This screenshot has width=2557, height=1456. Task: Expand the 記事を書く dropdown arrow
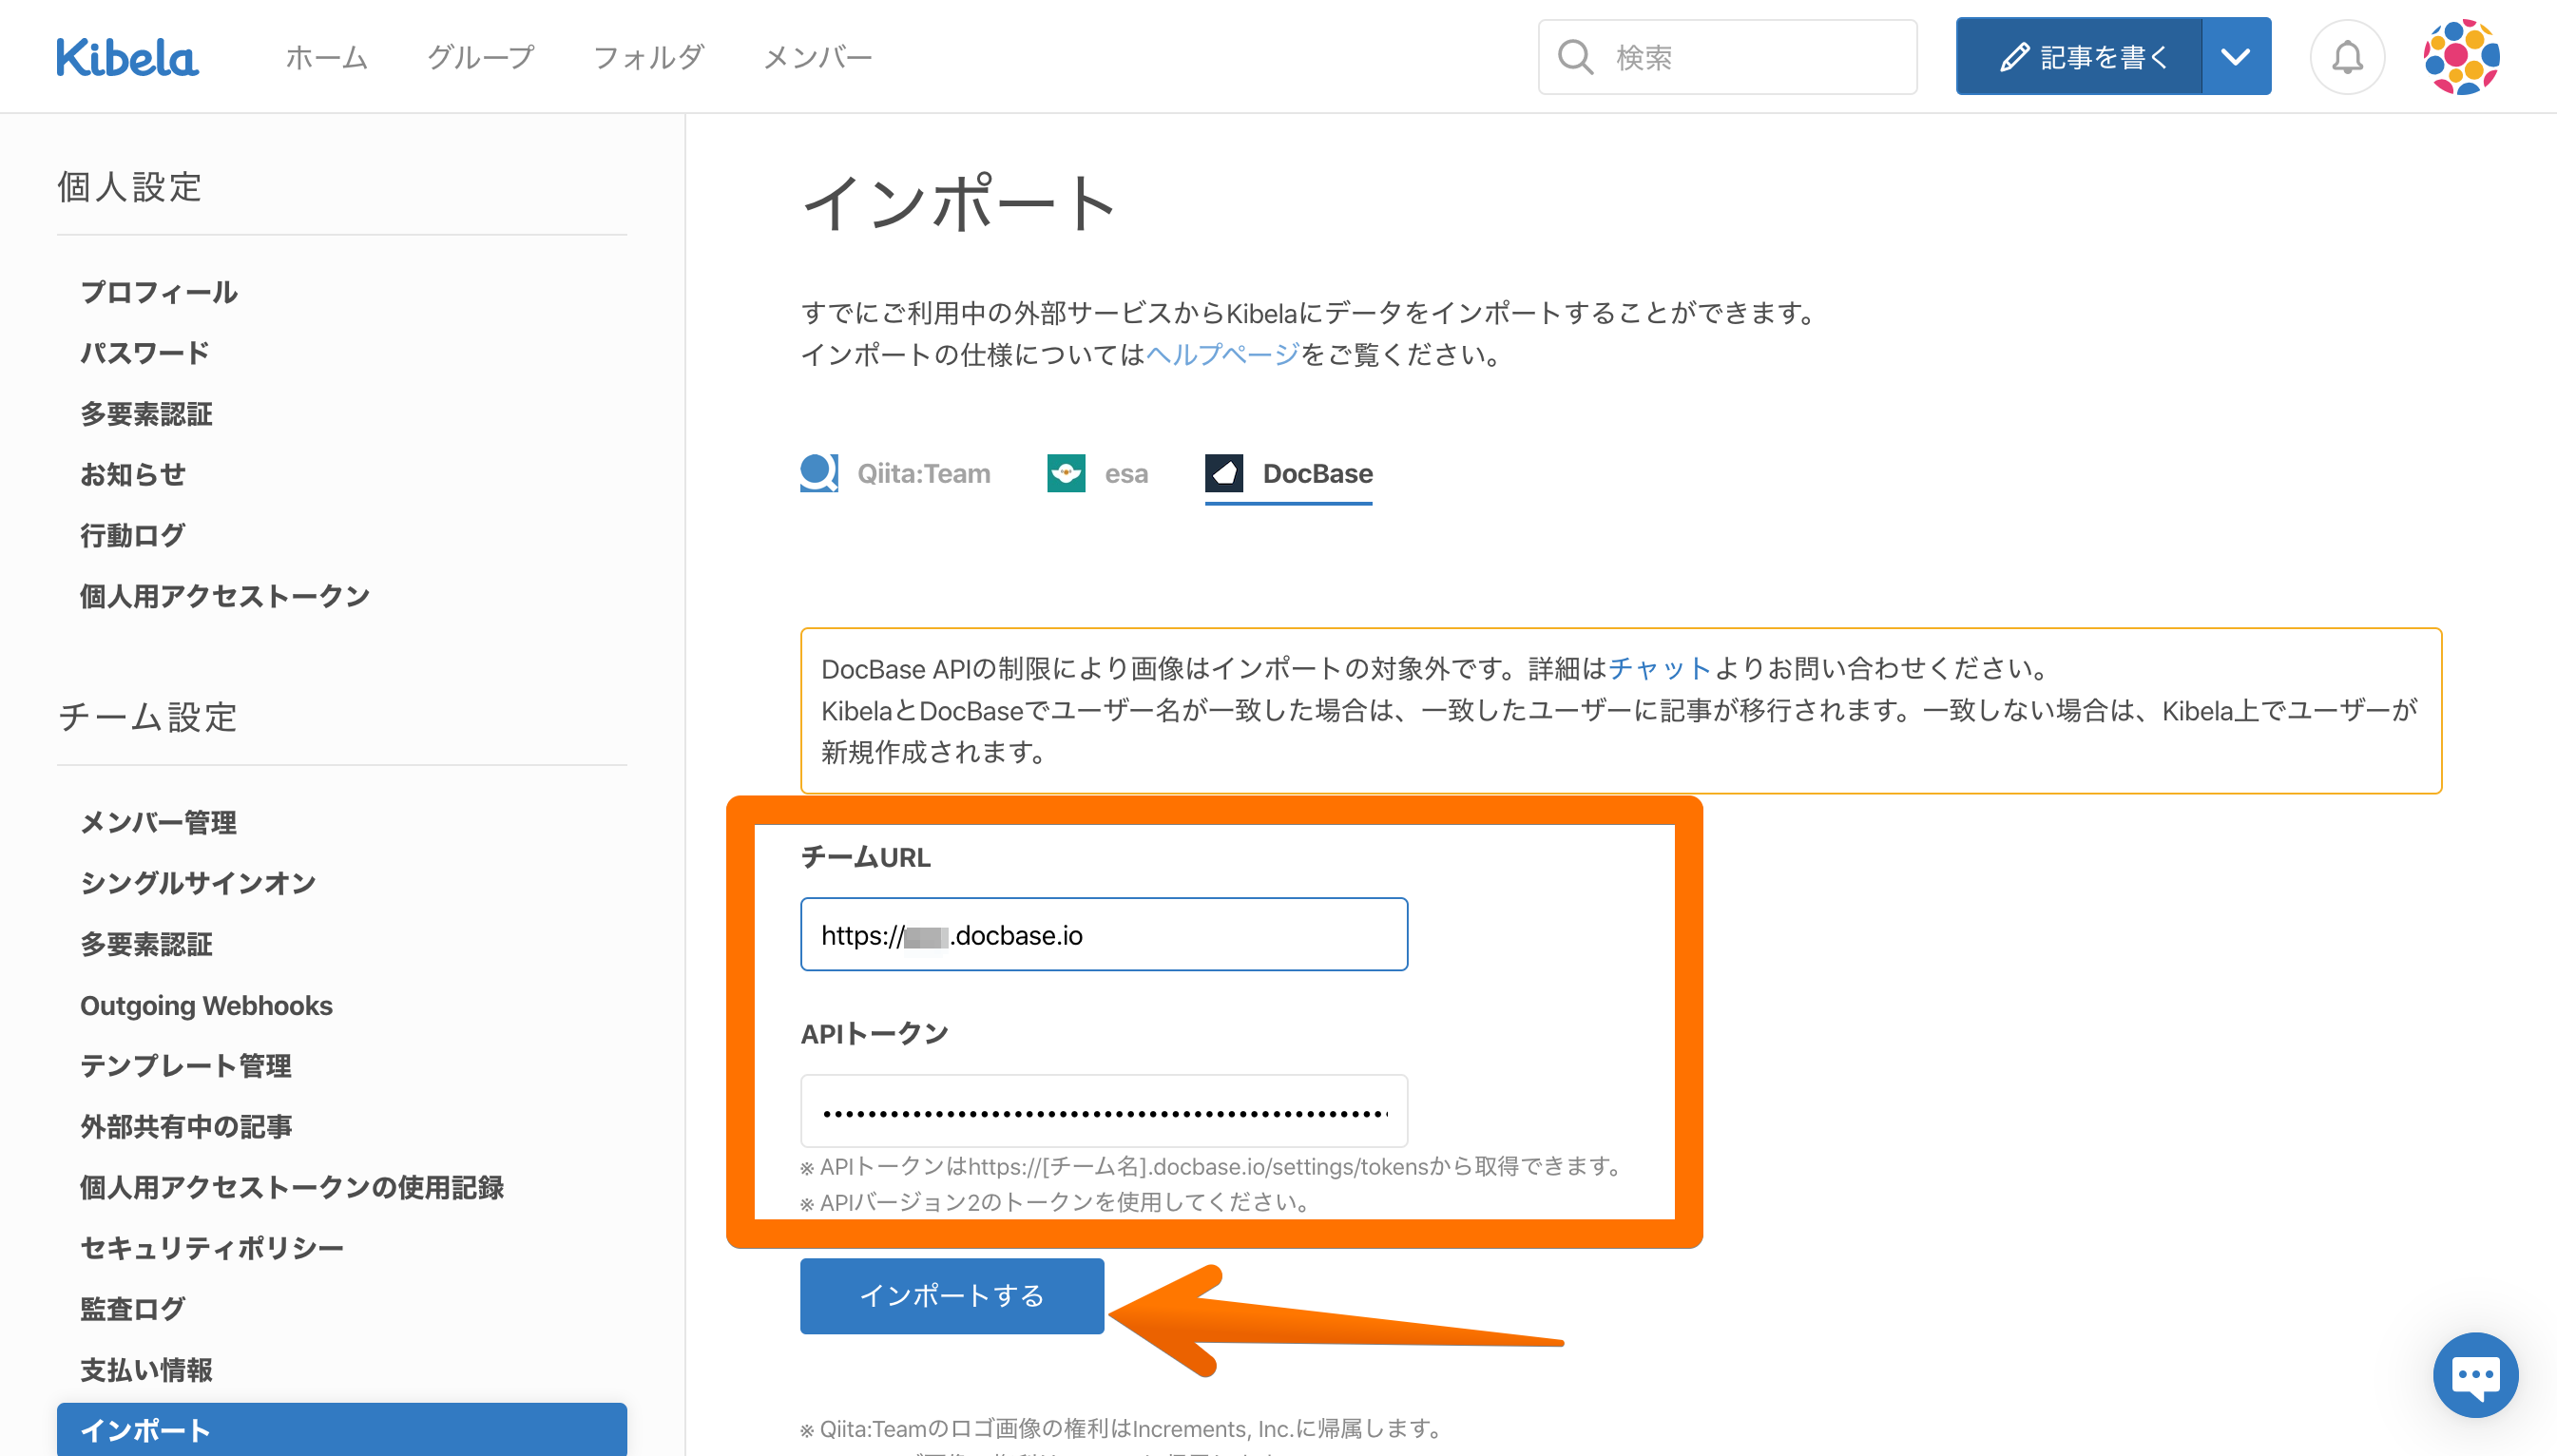[2235, 57]
